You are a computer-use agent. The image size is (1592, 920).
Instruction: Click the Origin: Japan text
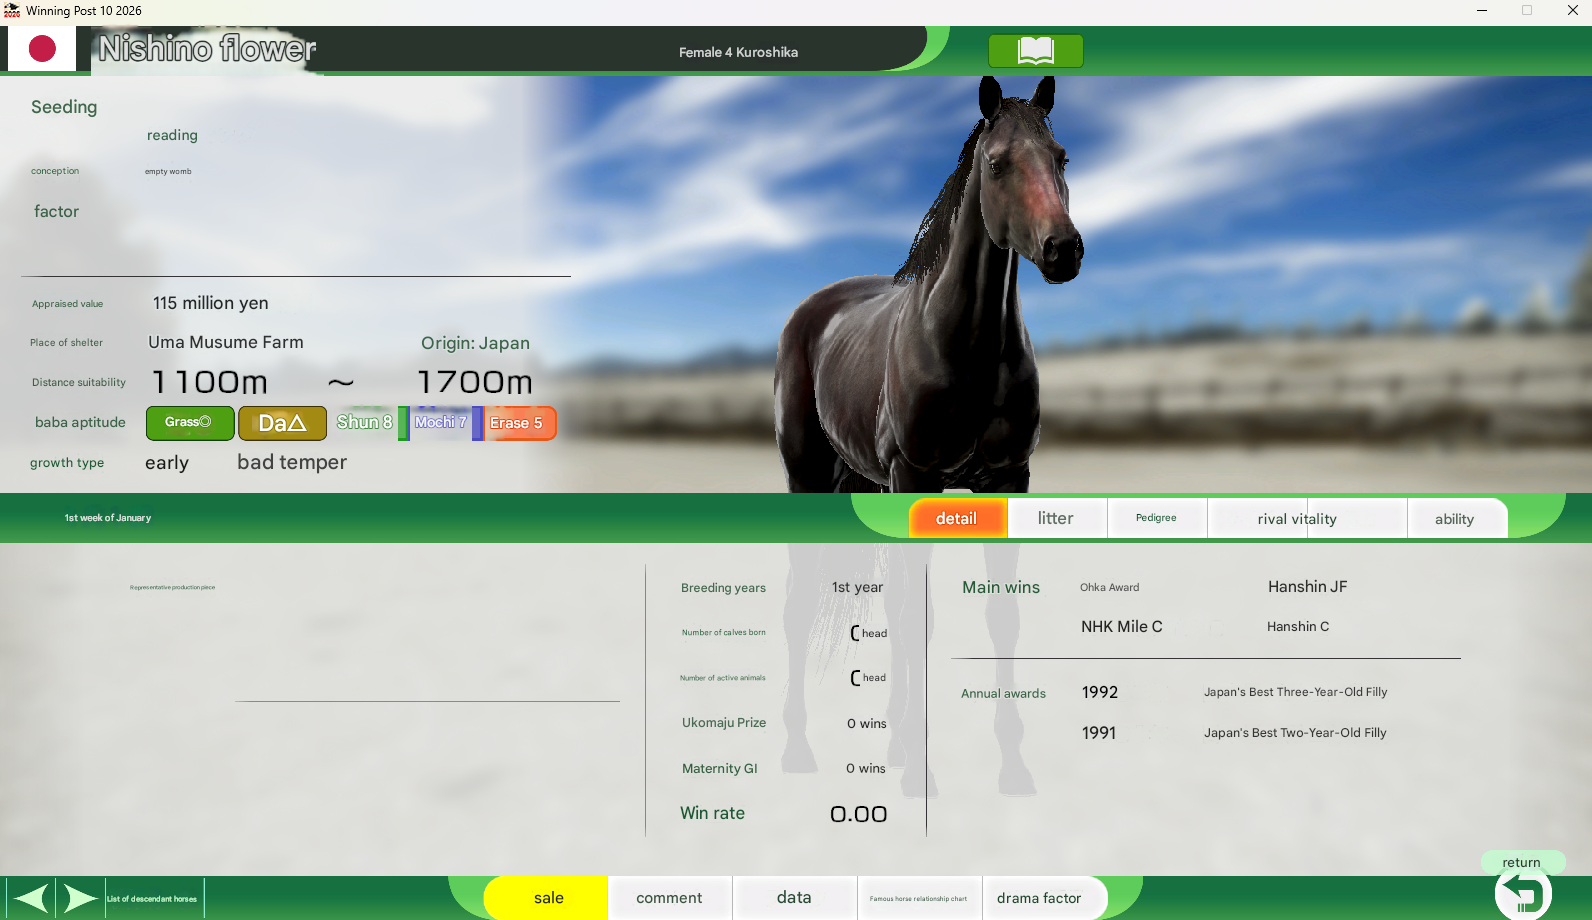coord(476,343)
